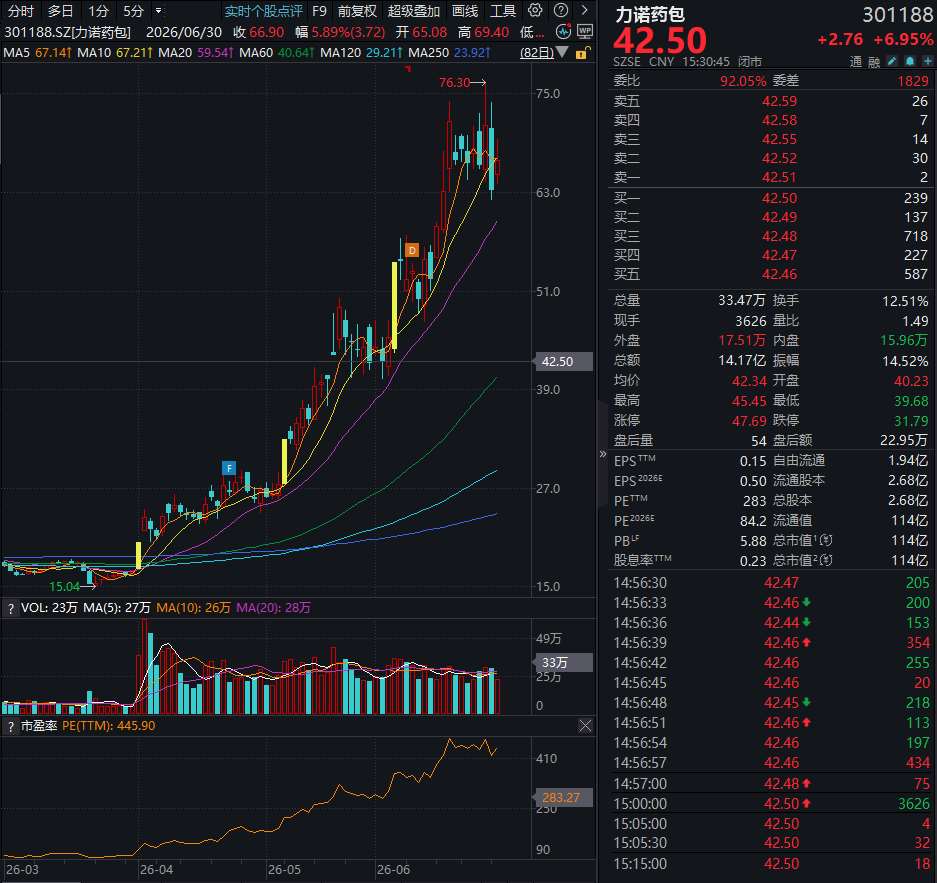
Task: Add stock with plus icon in quote header
Action: point(927,61)
